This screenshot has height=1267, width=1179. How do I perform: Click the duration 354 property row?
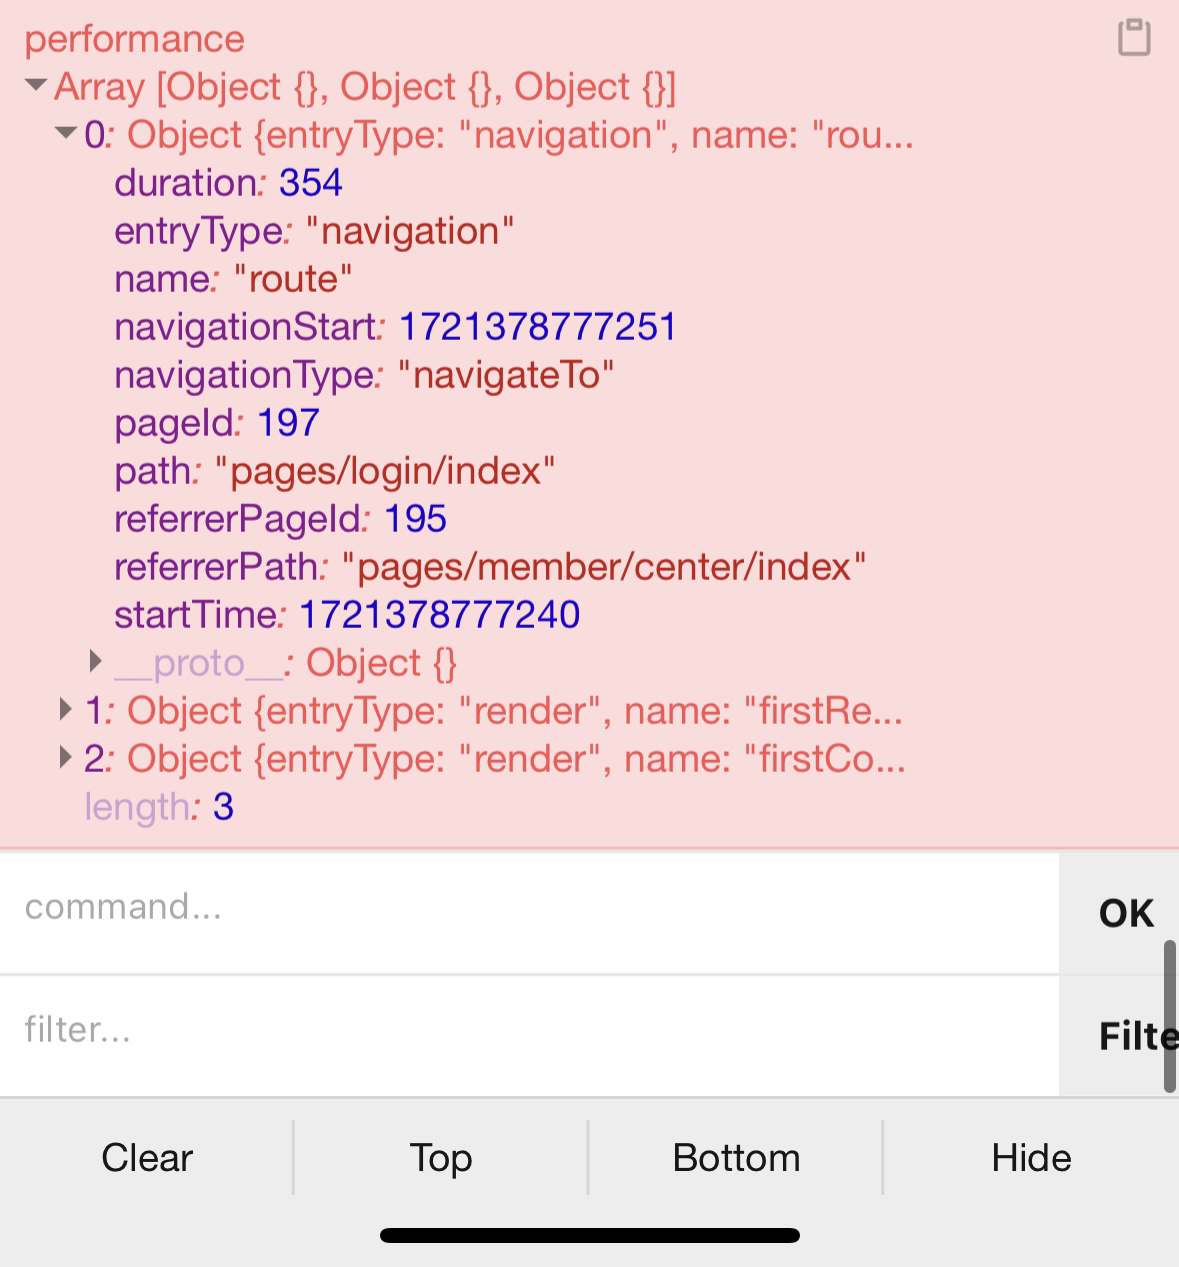228,183
